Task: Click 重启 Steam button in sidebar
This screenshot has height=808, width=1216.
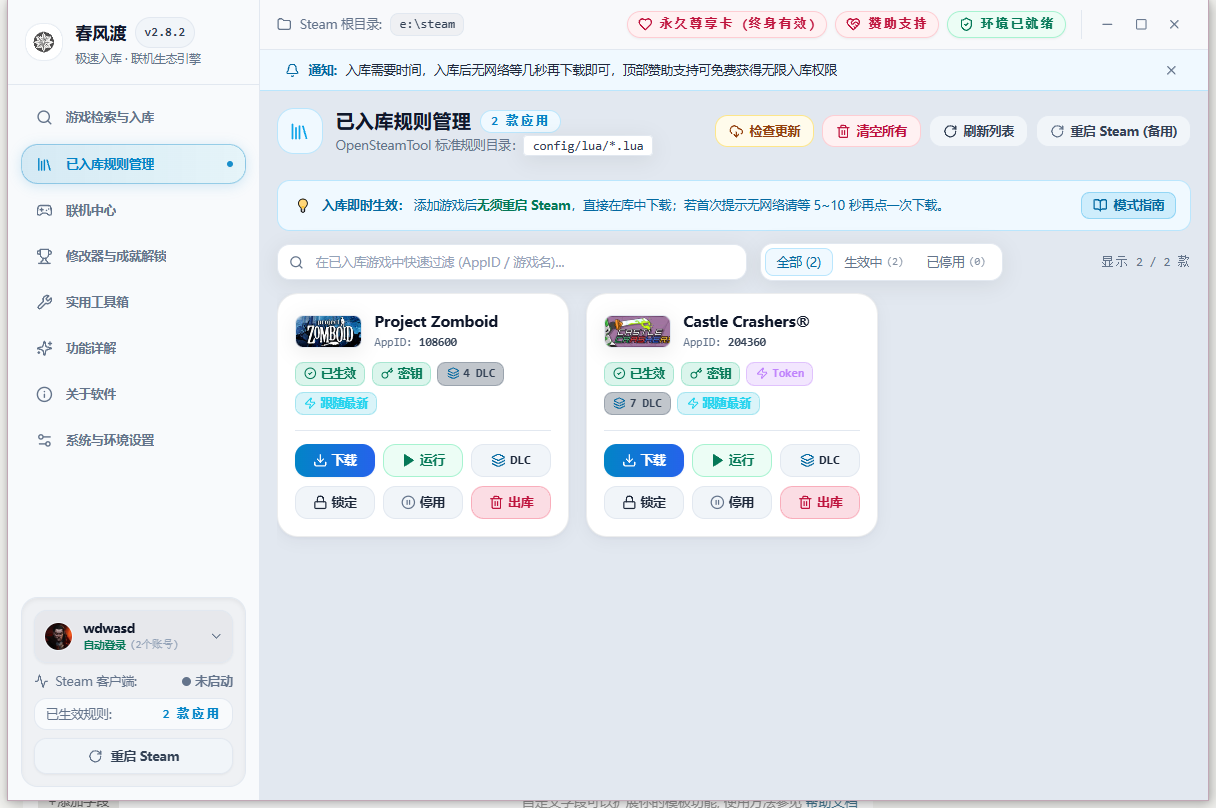Action: point(133,756)
